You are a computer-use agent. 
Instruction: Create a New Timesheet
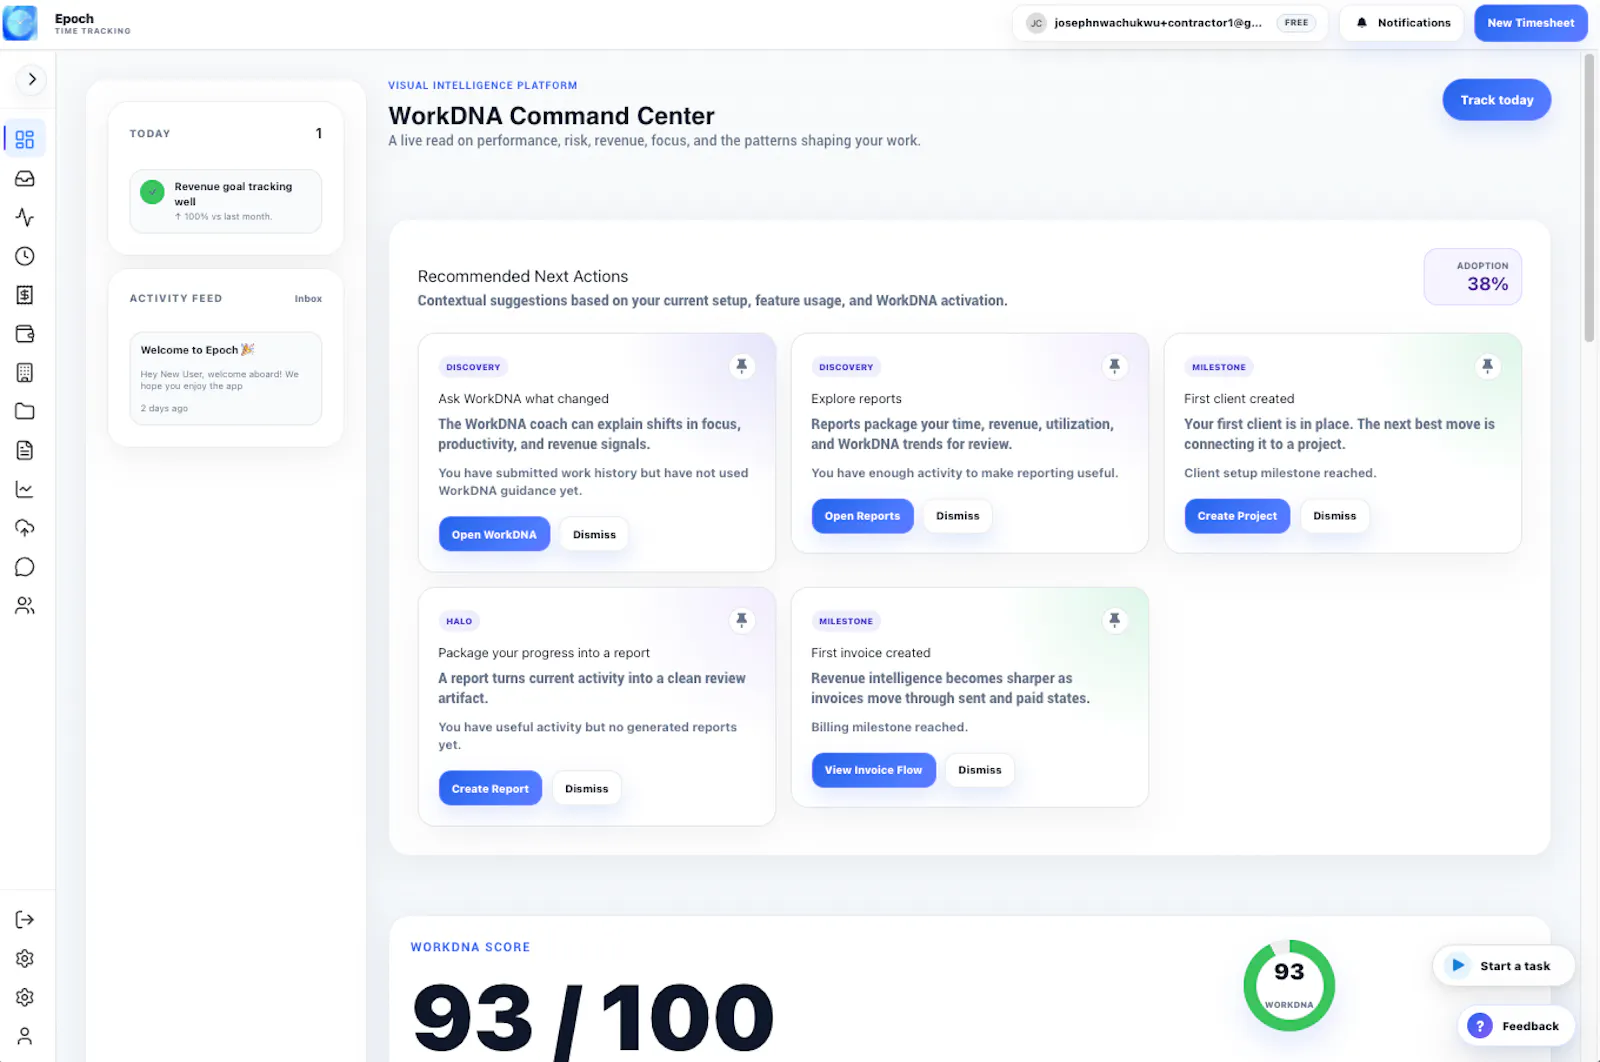pyautogui.click(x=1531, y=23)
